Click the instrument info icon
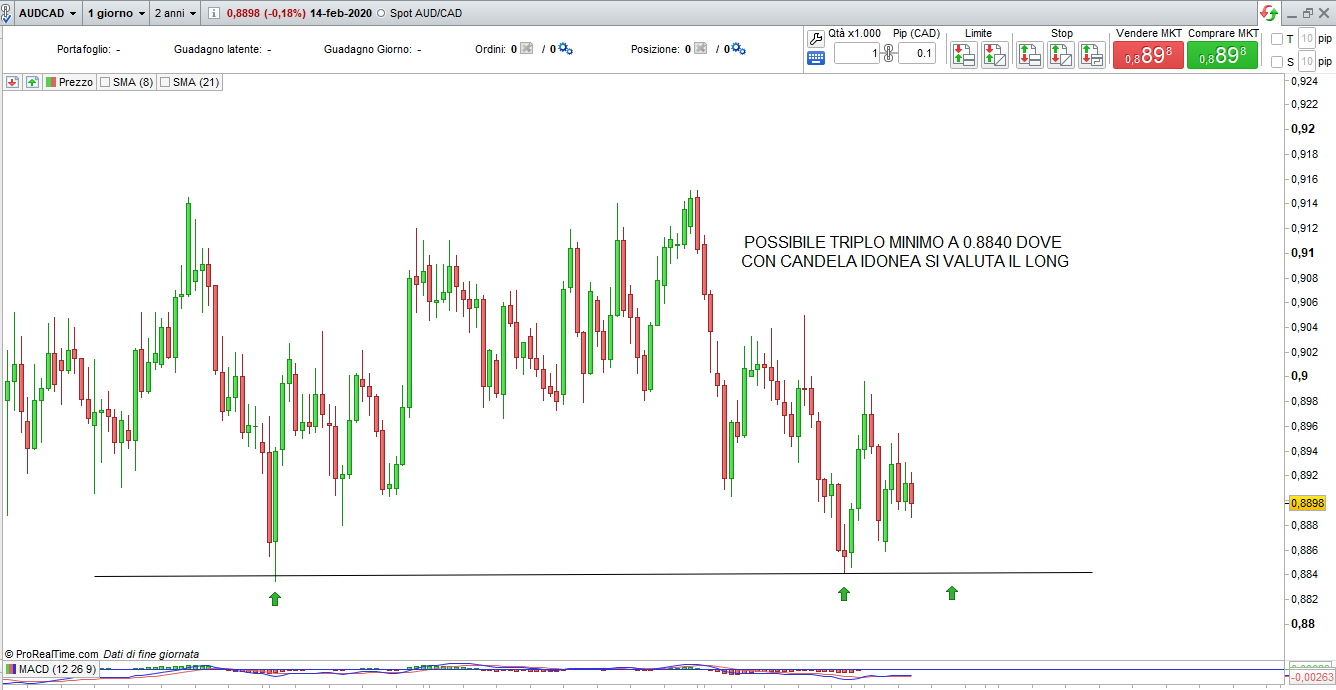 pos(215,13)
